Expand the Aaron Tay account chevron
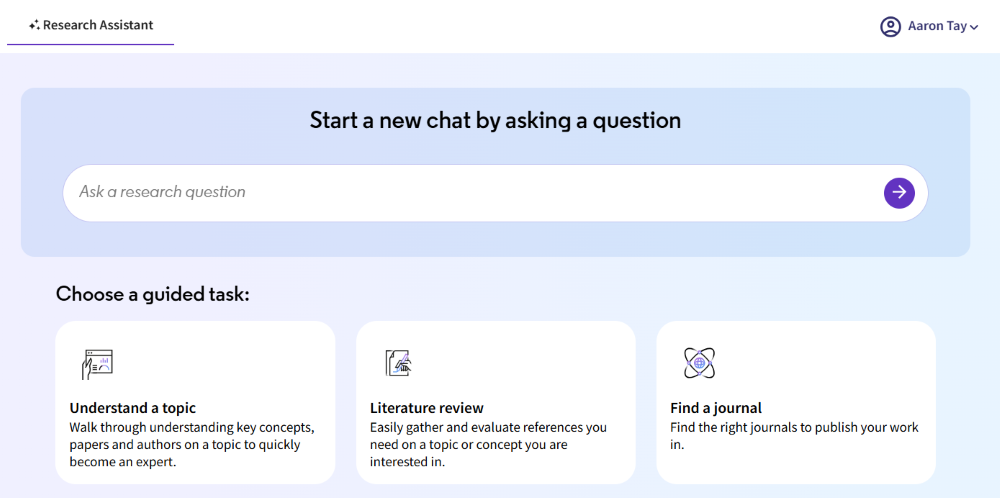The width and height of the screenshot is (1000, 498). [x=973, y=27]
